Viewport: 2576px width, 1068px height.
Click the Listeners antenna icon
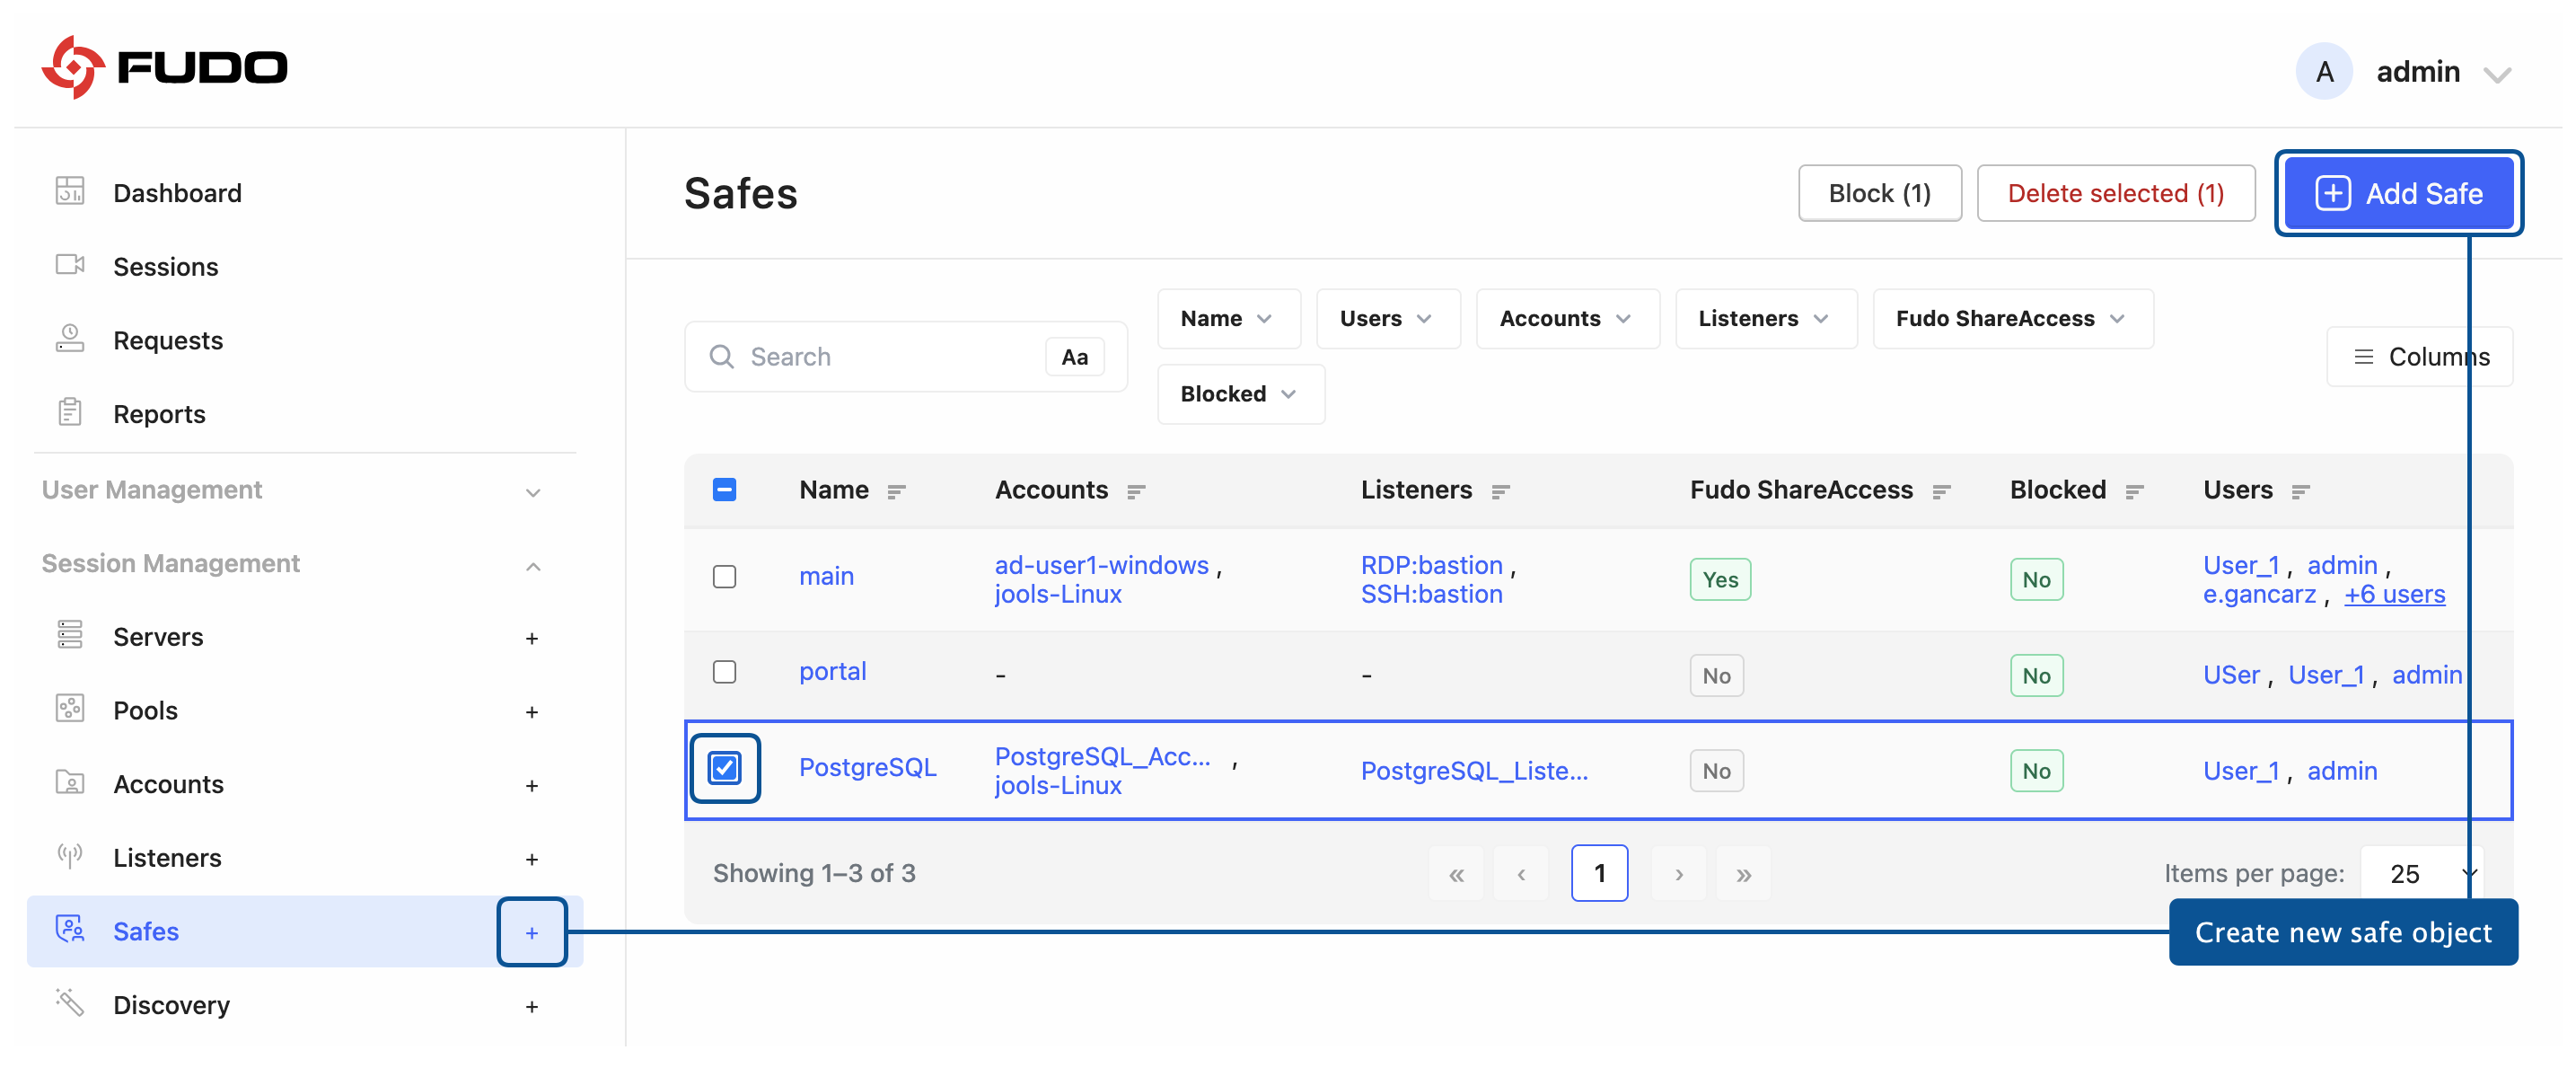point(69,856)
